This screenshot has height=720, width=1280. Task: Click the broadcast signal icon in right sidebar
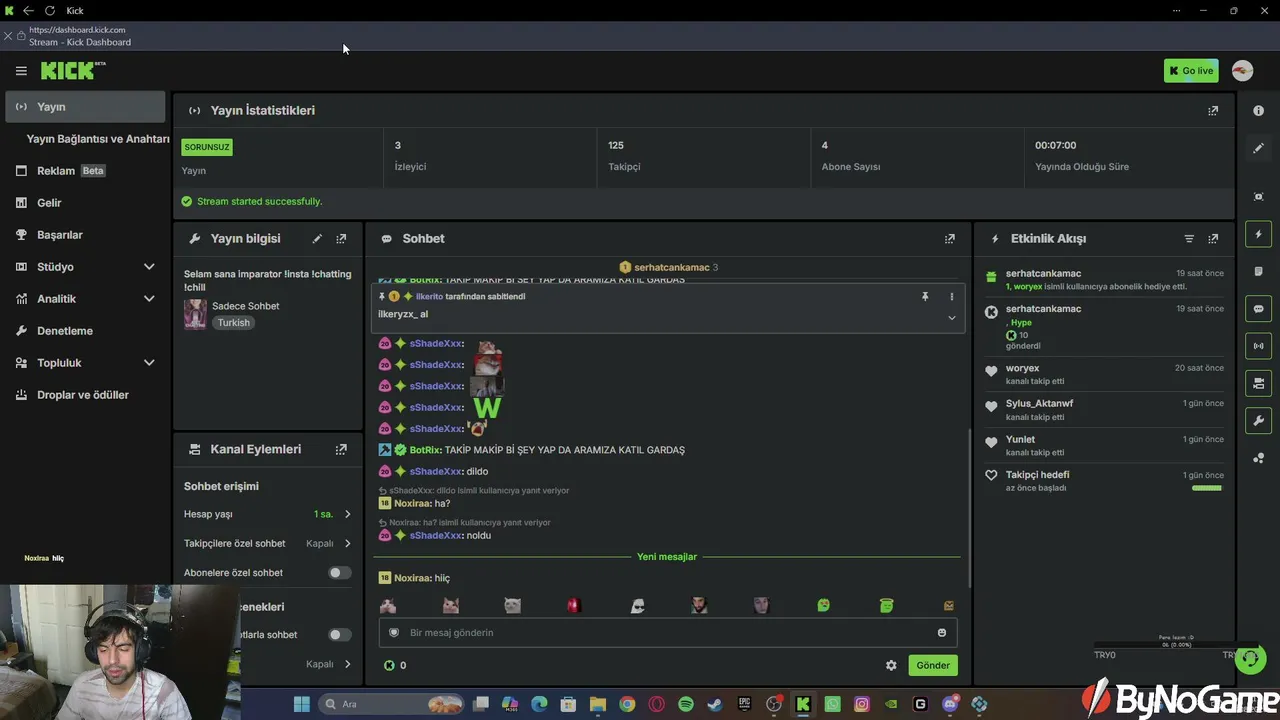(1258, 346)
